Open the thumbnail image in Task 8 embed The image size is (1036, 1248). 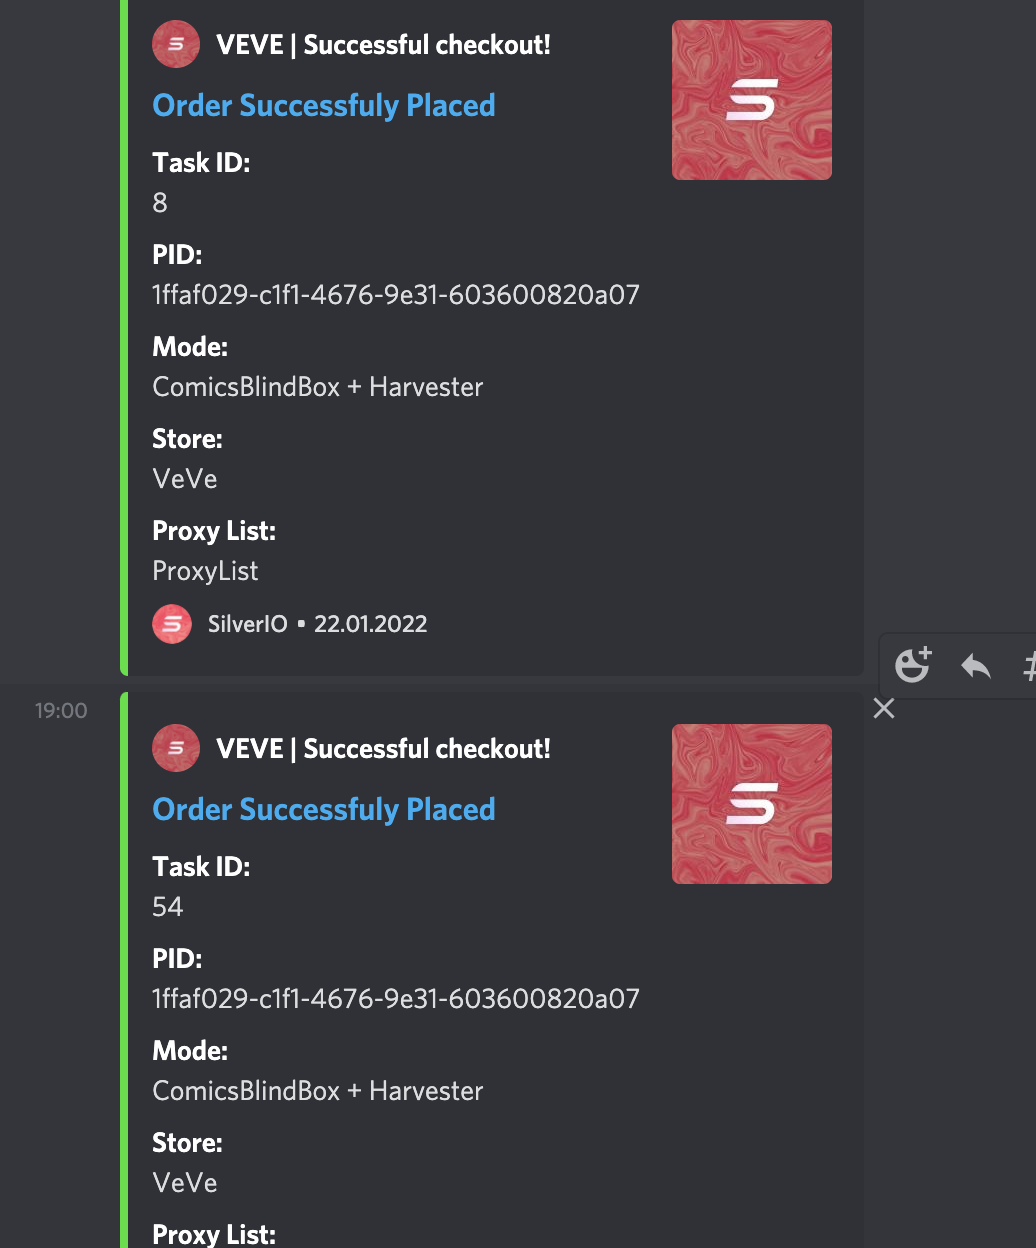(752, 100)
